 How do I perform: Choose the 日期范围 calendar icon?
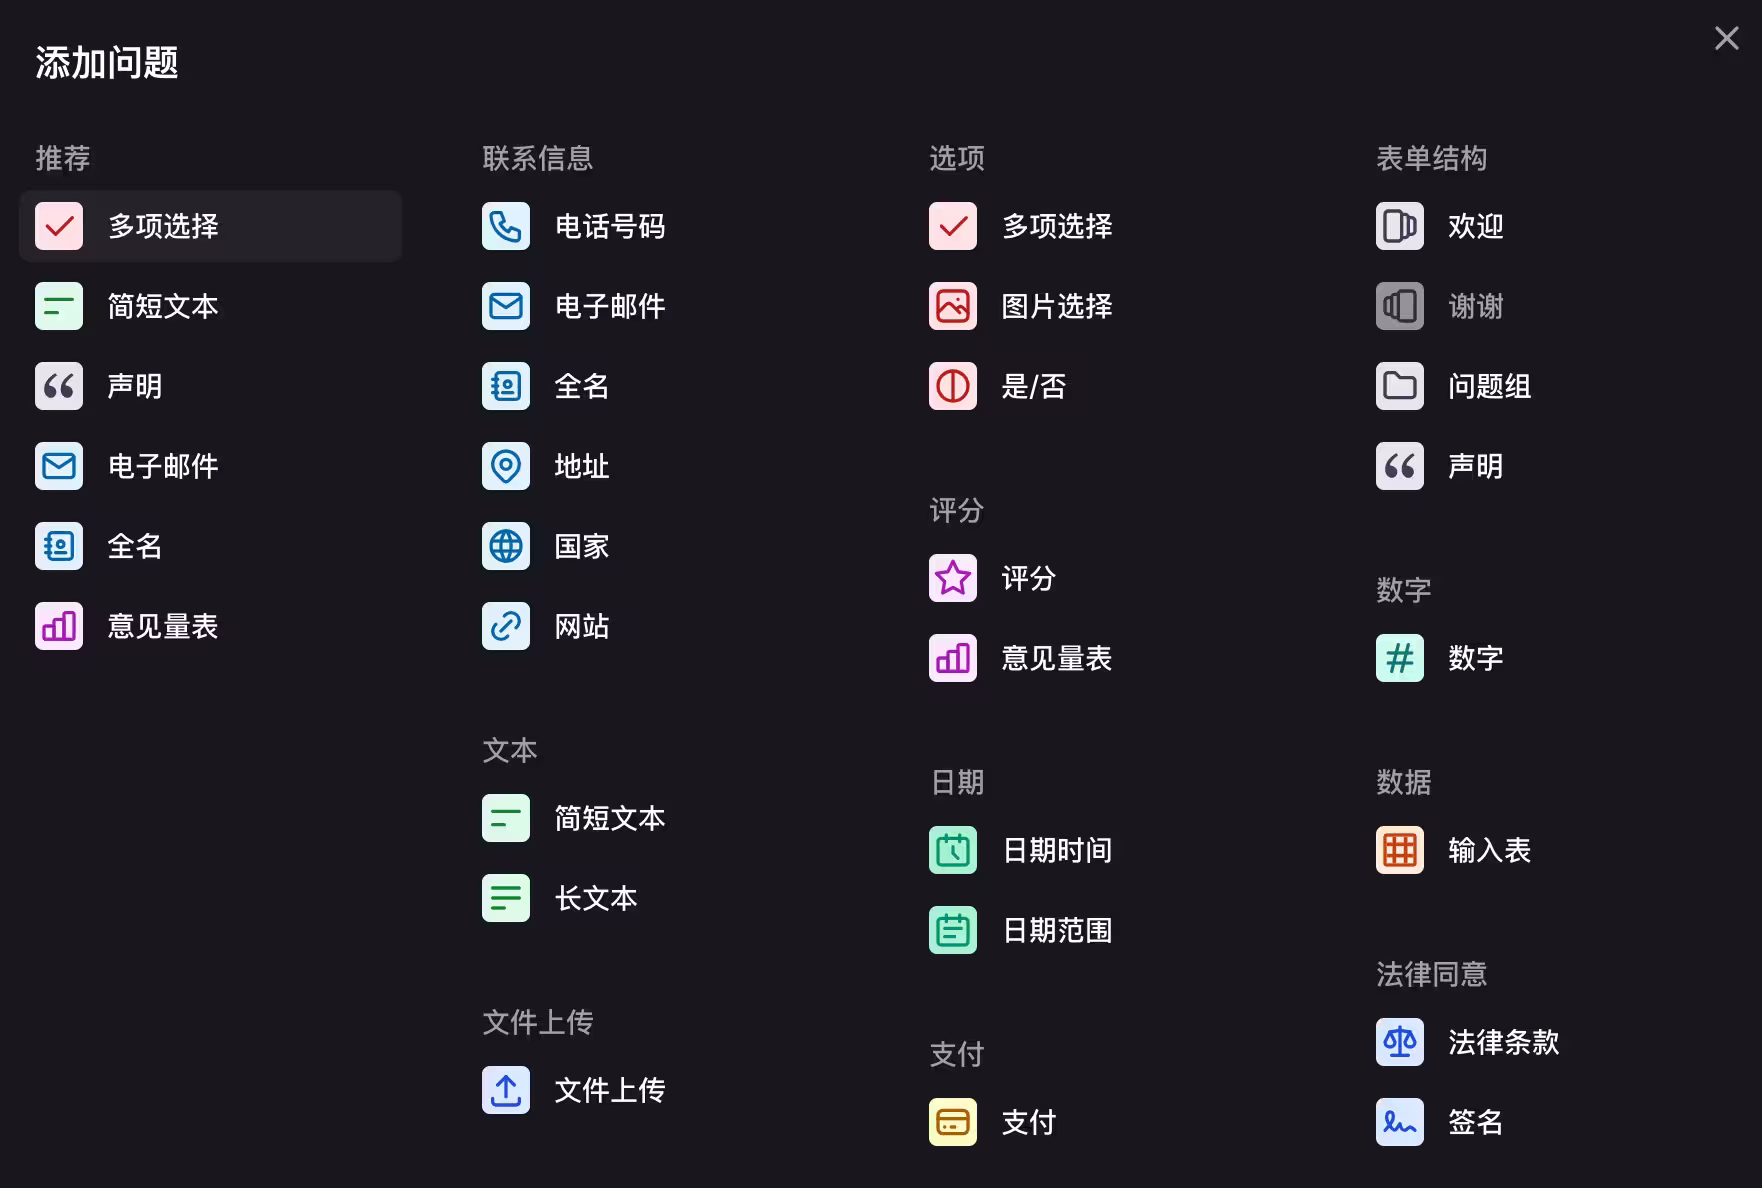pos(953,930)
